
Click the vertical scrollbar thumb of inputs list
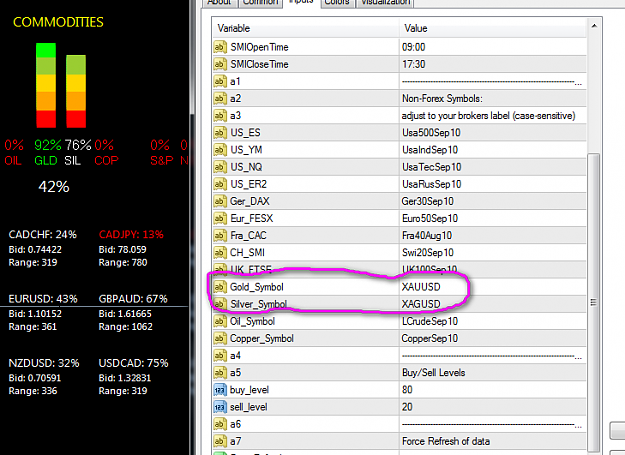click(594, 303)
